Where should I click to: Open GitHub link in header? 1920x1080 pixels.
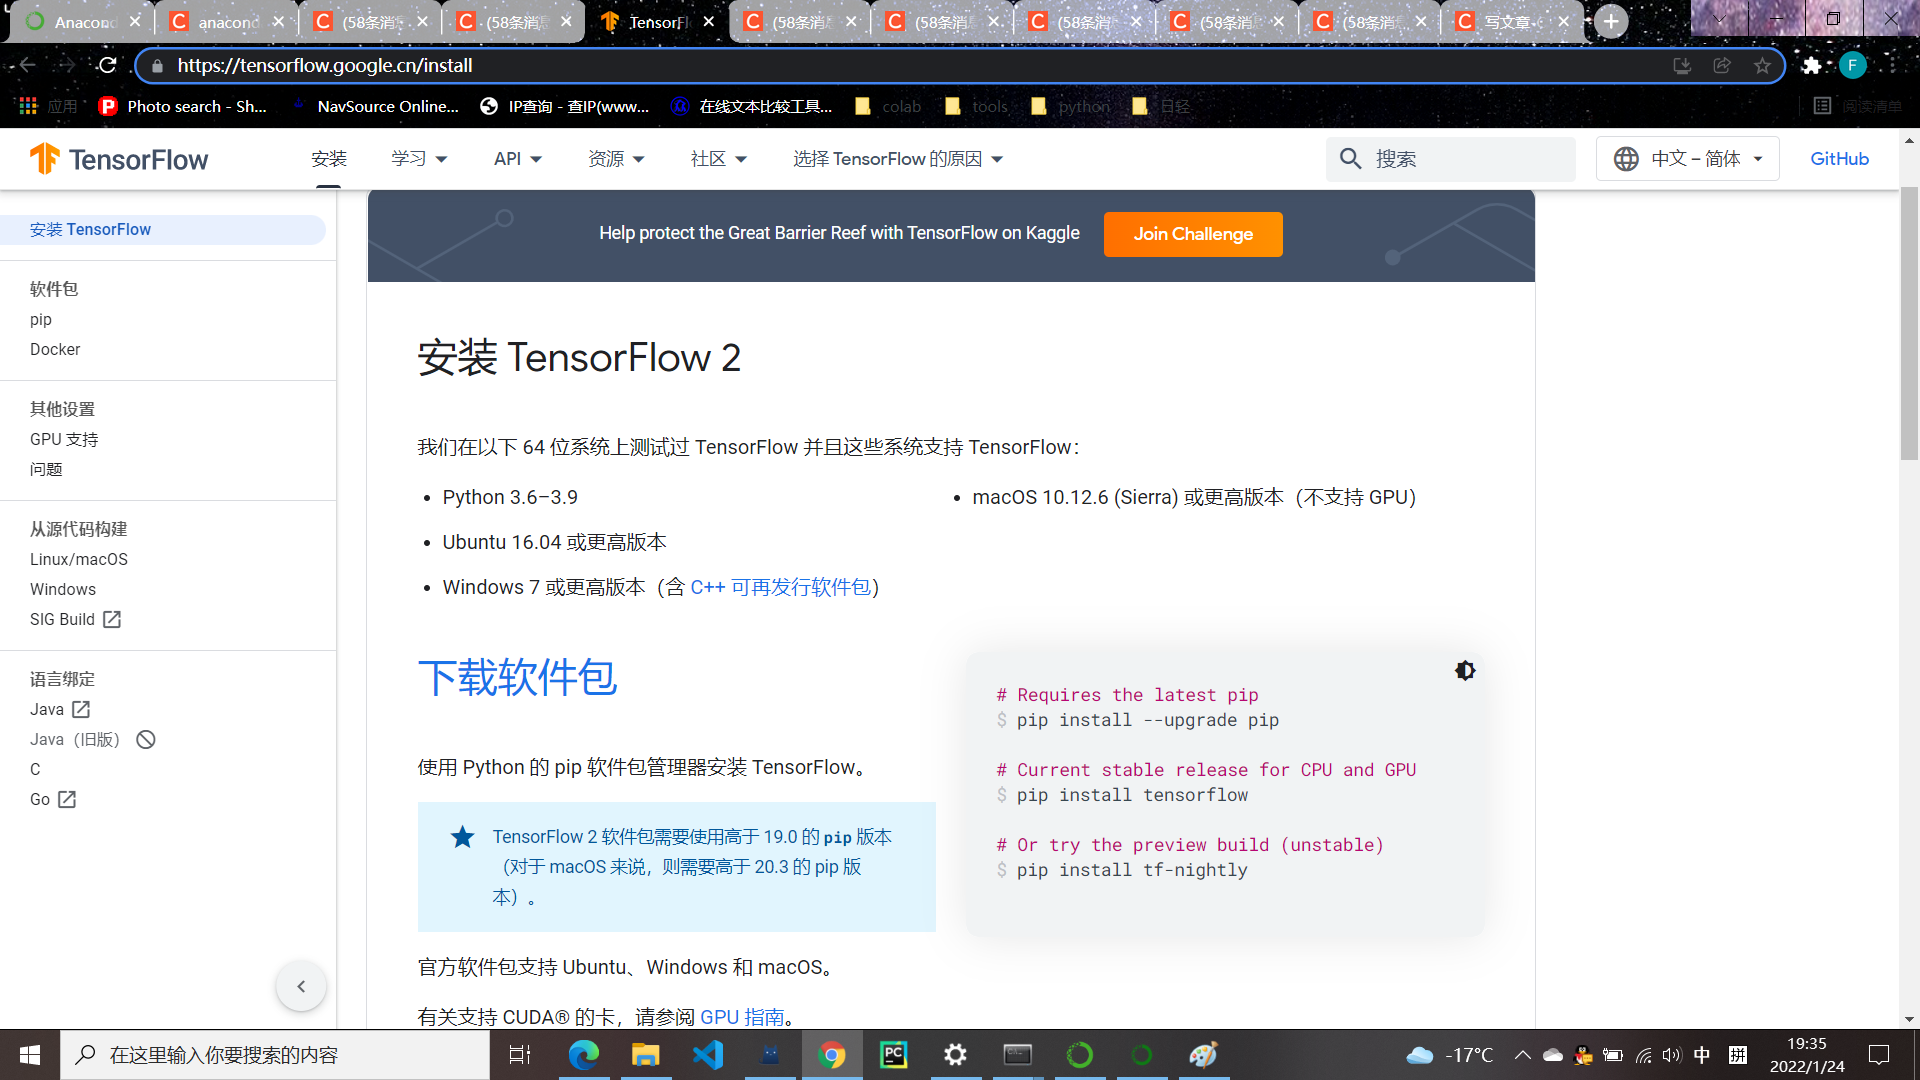1839,159
